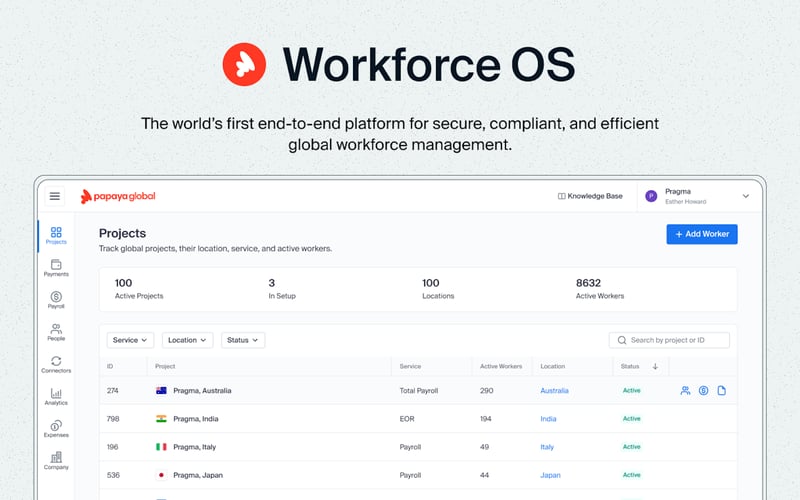
Task: Select the Pragma, India project name
Action: click(195, 419)
